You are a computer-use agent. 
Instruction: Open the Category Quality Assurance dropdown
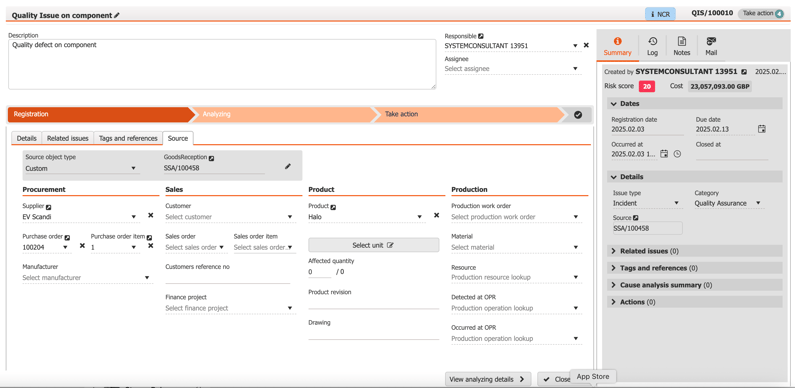point(758,203)
